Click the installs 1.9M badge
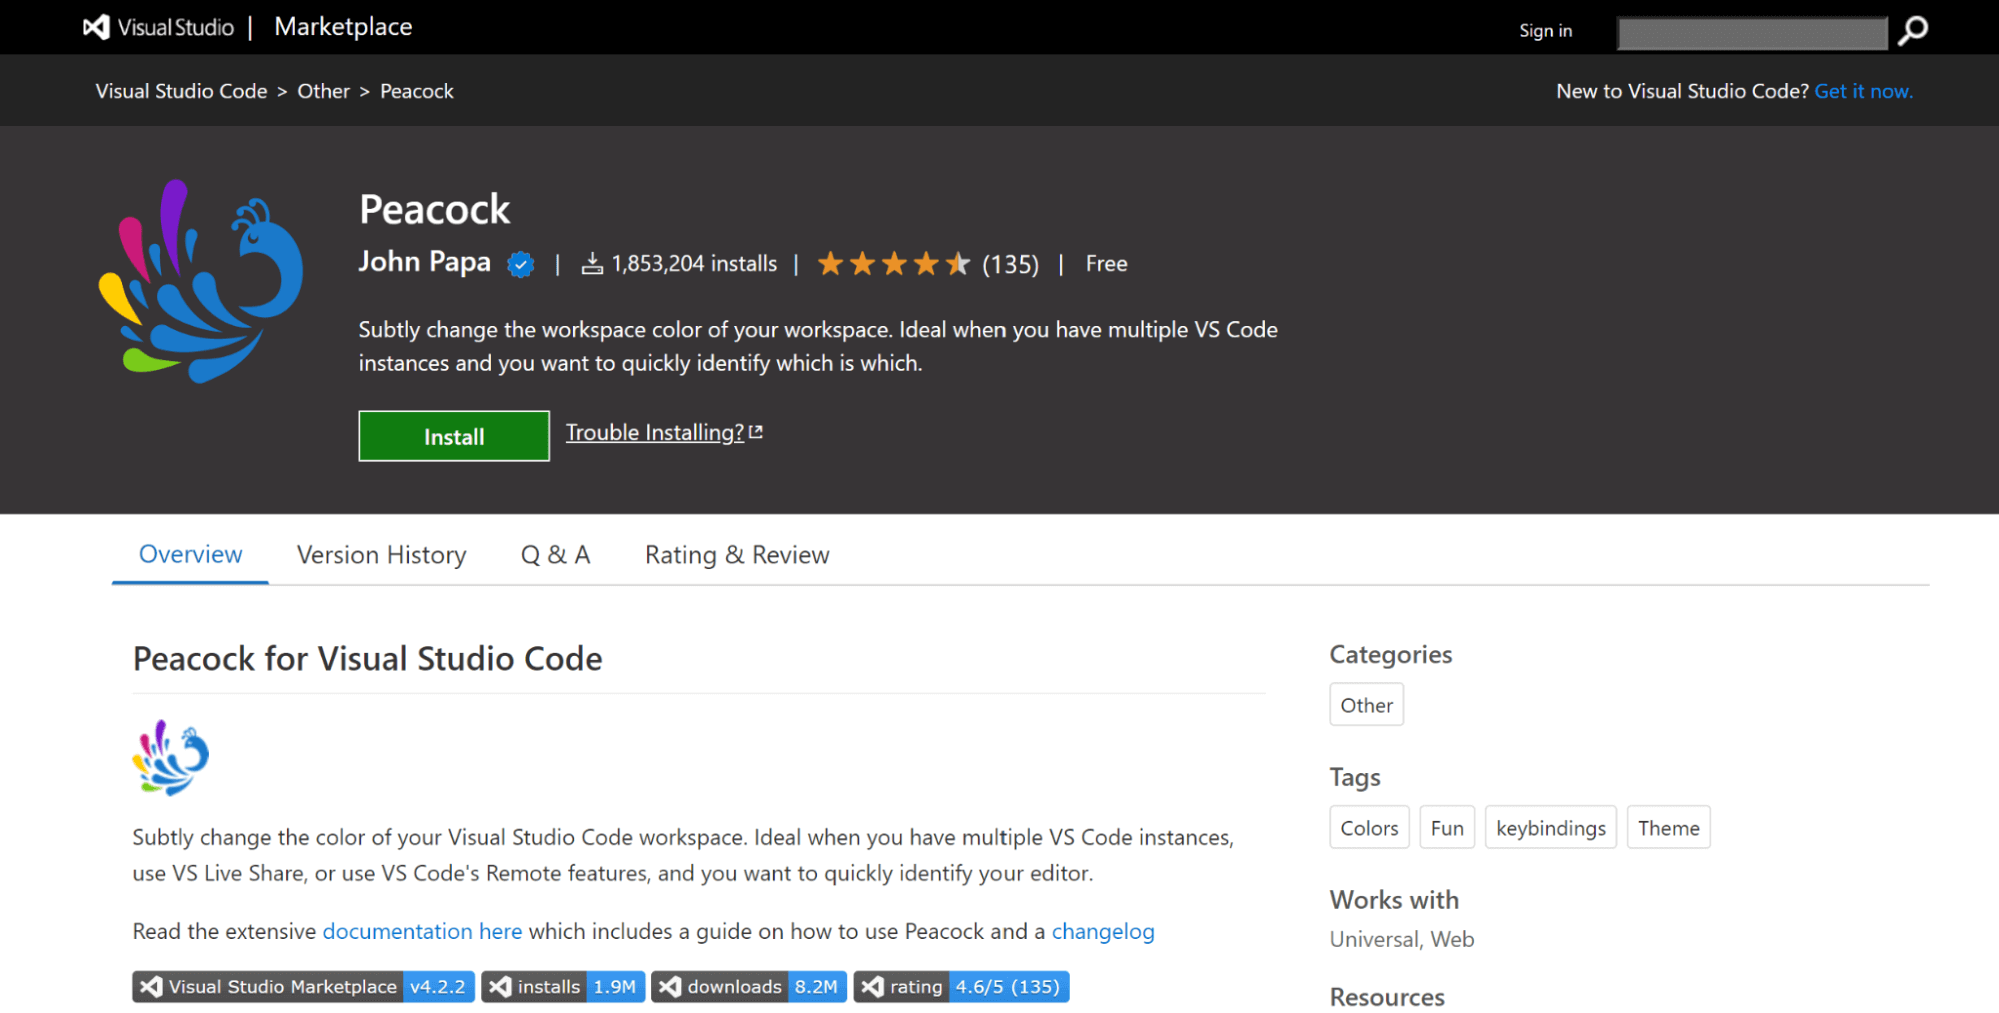The height and width of the screenshot is (1013, 1999). click(x=563, y=987)
